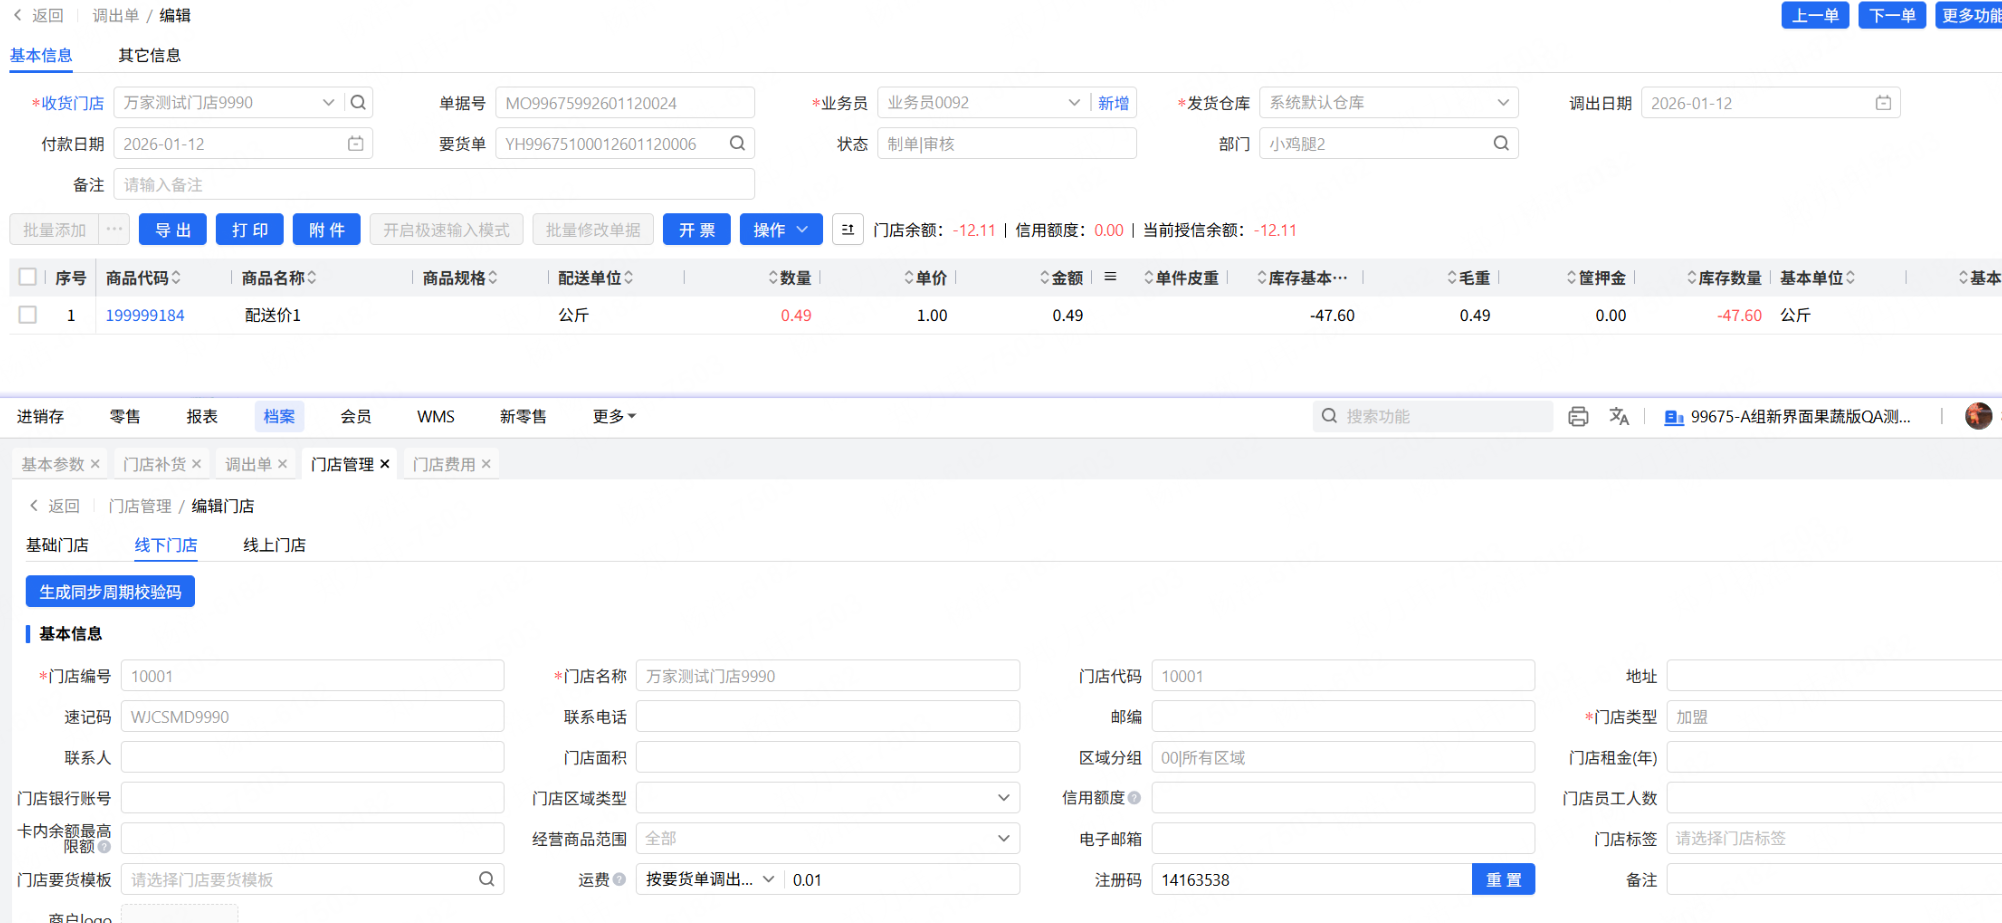
Task: Open the calendar icon for 付款日期
Action: click(355, 144)
